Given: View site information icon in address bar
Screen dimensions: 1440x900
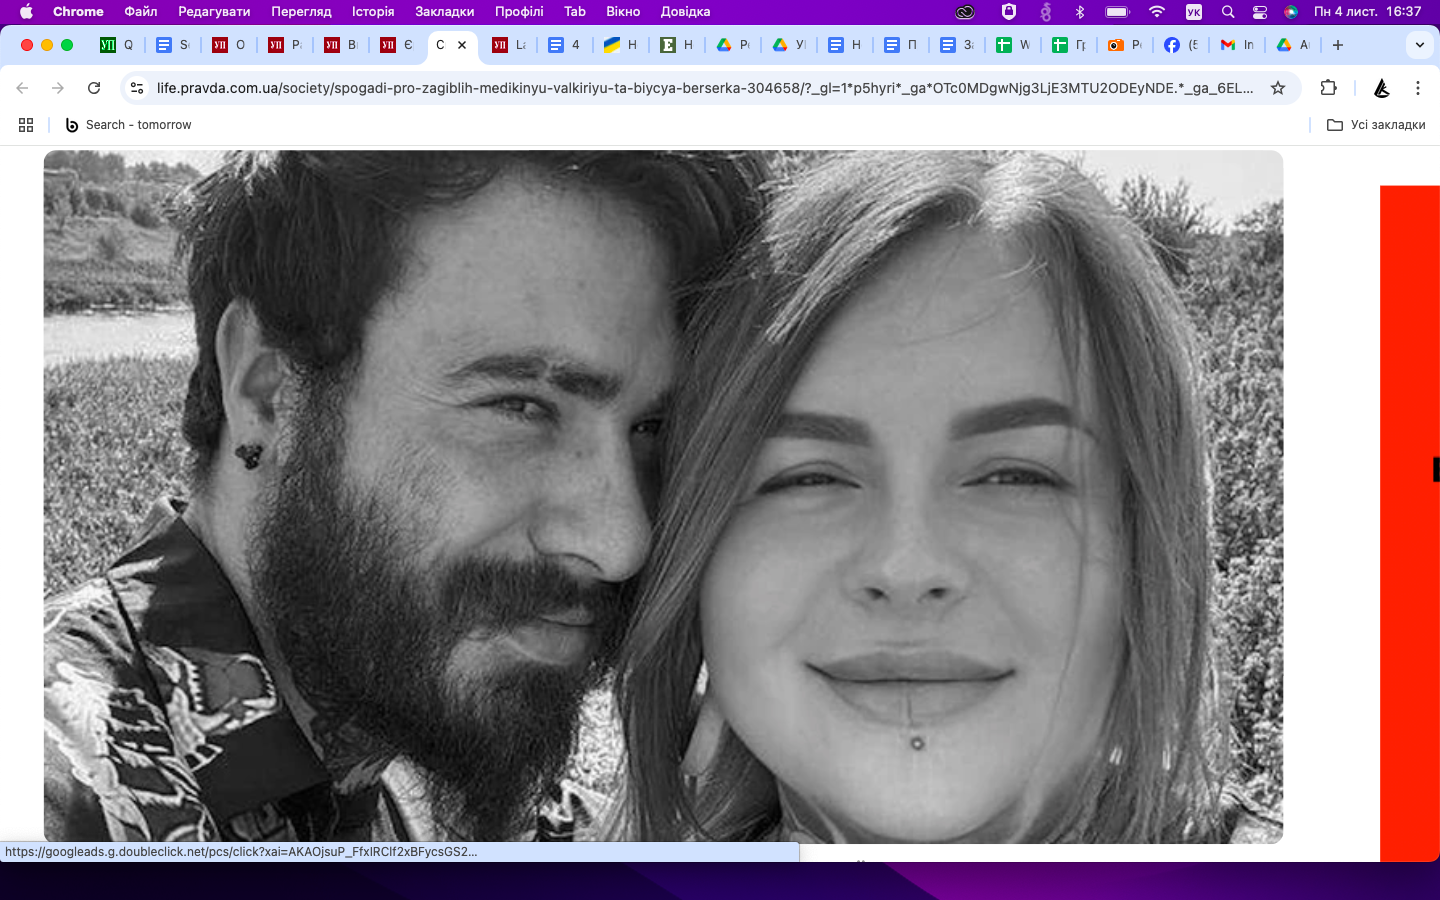Looking at the screenshot, I should (x=138, y=88).
